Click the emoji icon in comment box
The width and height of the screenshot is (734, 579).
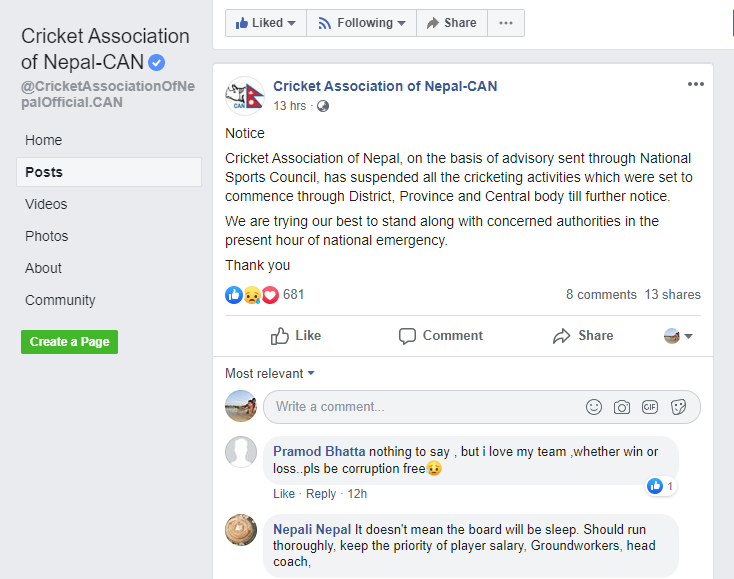coord(594,407)
